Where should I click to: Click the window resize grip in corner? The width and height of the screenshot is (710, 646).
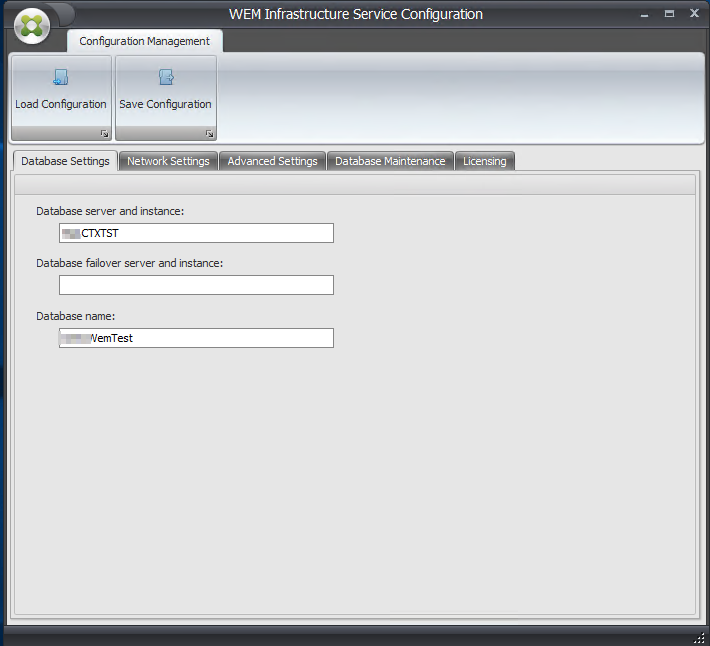(x=700, y=637)
